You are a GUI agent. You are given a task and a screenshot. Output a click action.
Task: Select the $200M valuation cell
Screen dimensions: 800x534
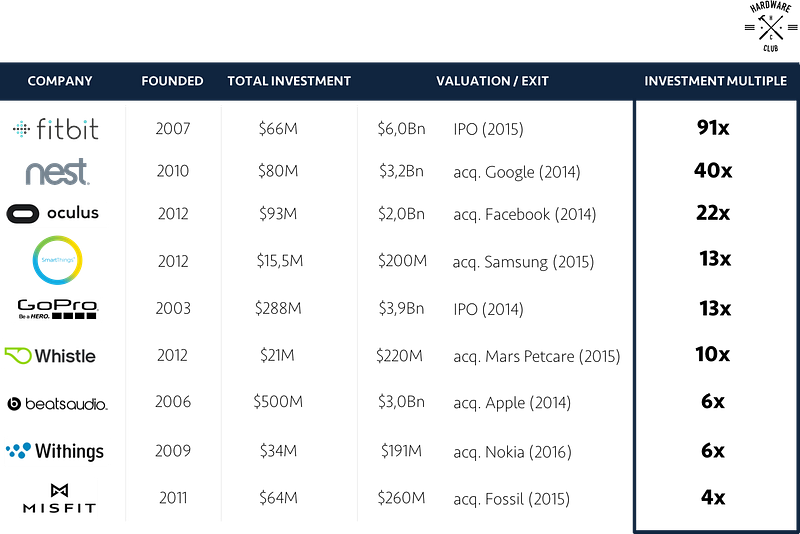click(402, 261)
